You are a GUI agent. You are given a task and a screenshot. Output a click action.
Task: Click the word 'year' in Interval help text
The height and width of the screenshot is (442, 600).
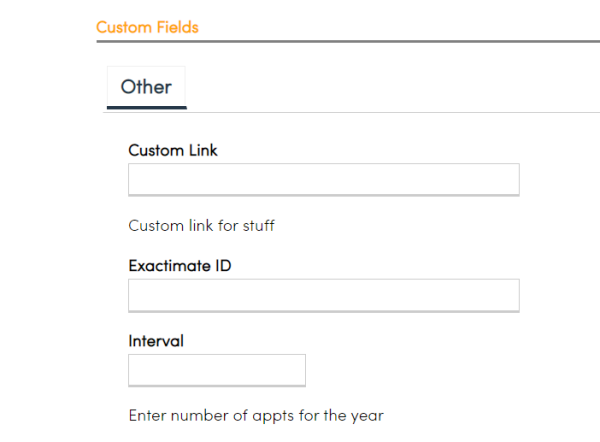pyautogui.click(x=366, y=414)
